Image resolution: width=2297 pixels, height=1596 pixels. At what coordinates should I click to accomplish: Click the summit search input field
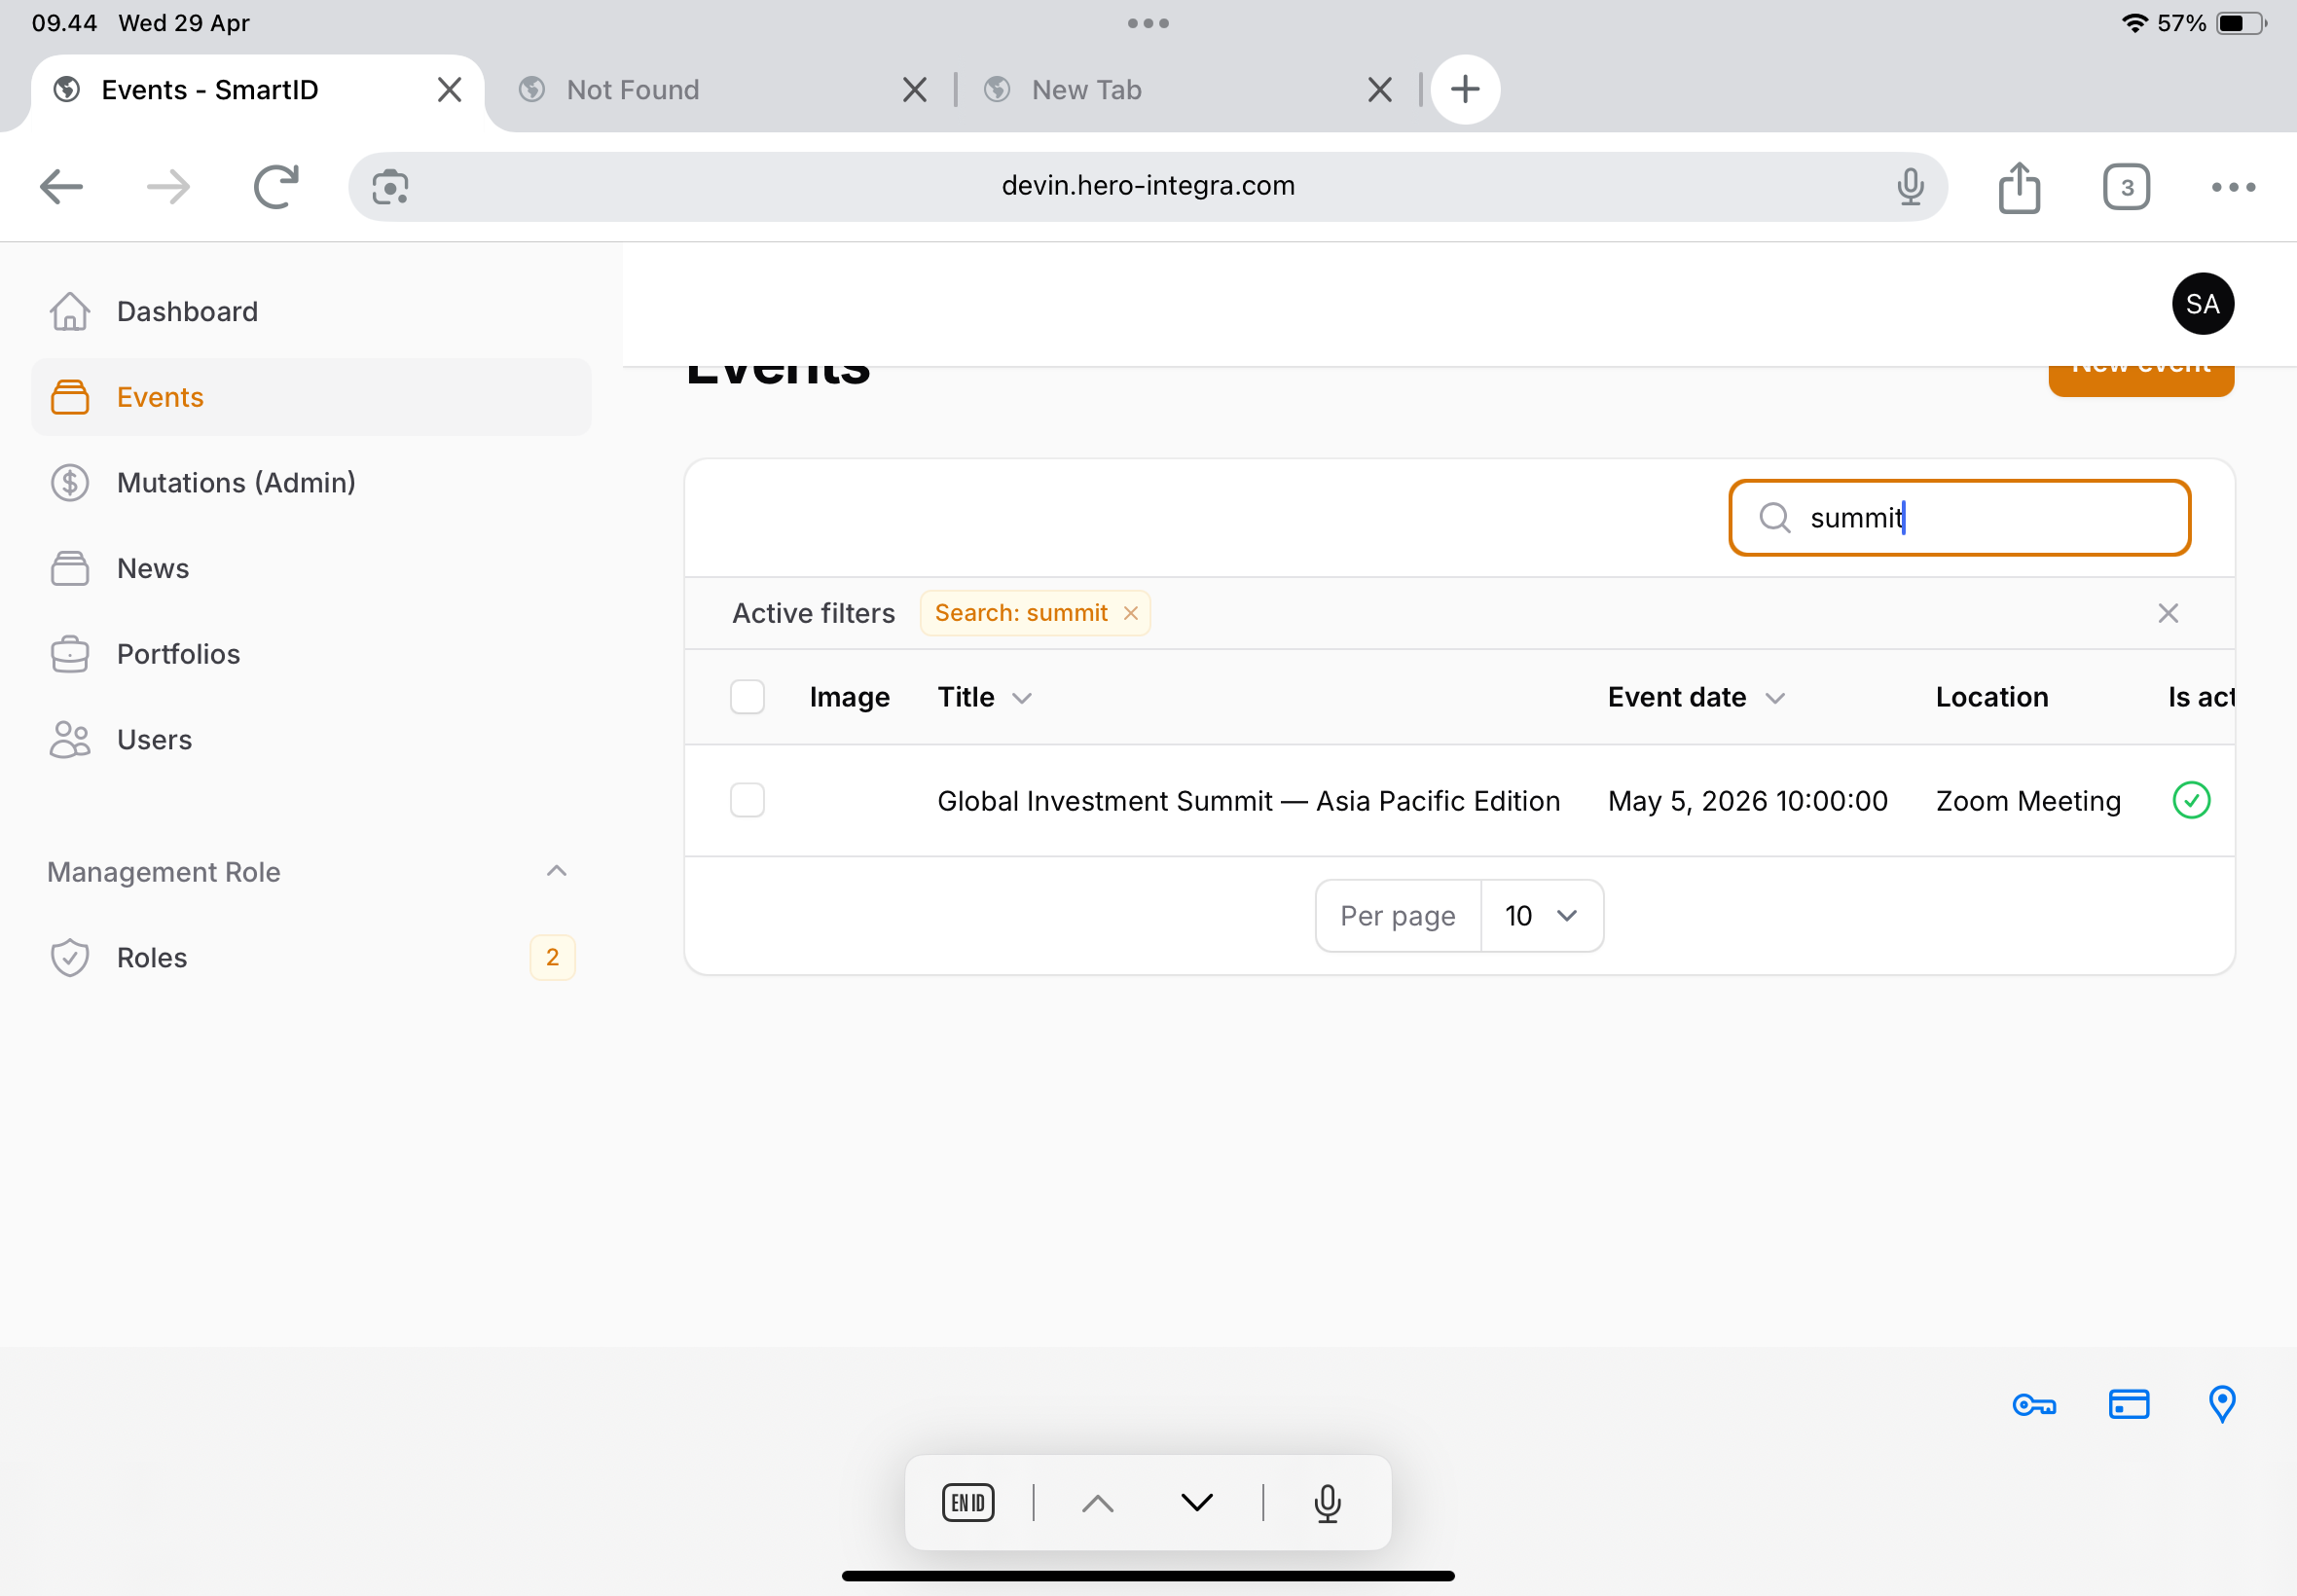point(1959,518)
